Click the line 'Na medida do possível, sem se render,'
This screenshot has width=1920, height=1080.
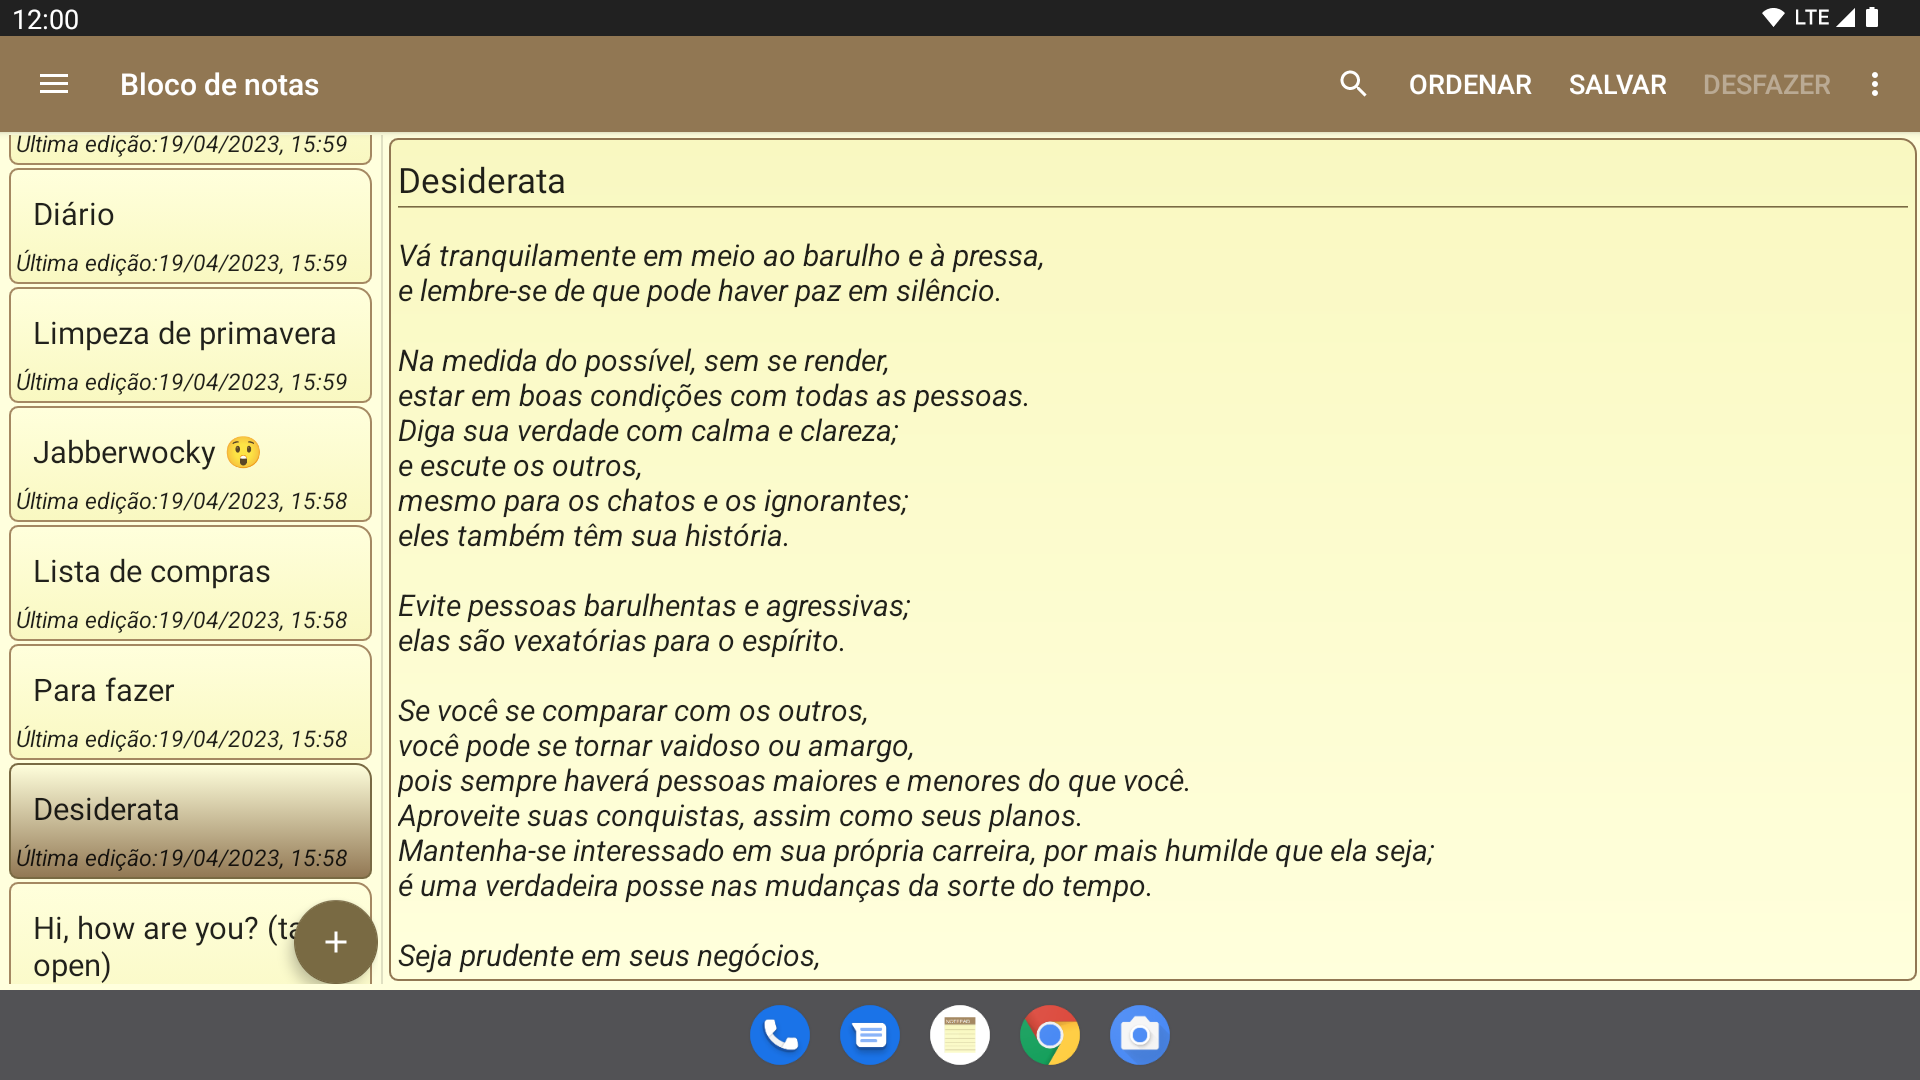coord(644,361)
